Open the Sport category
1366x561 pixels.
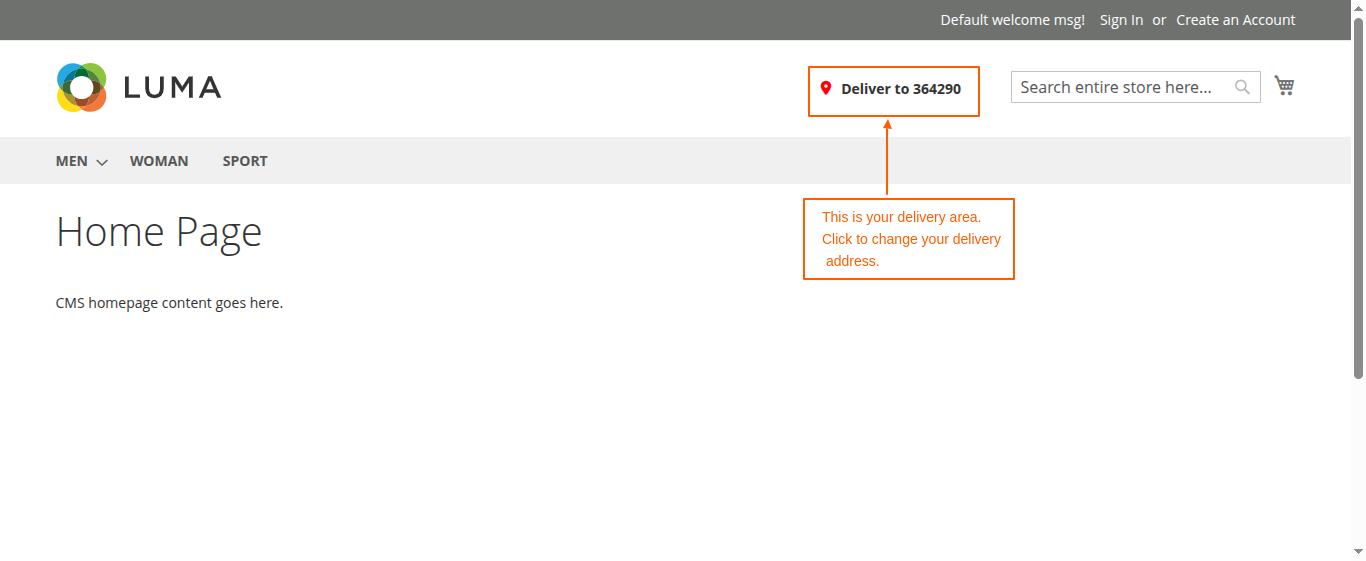(x=245, y=161)
